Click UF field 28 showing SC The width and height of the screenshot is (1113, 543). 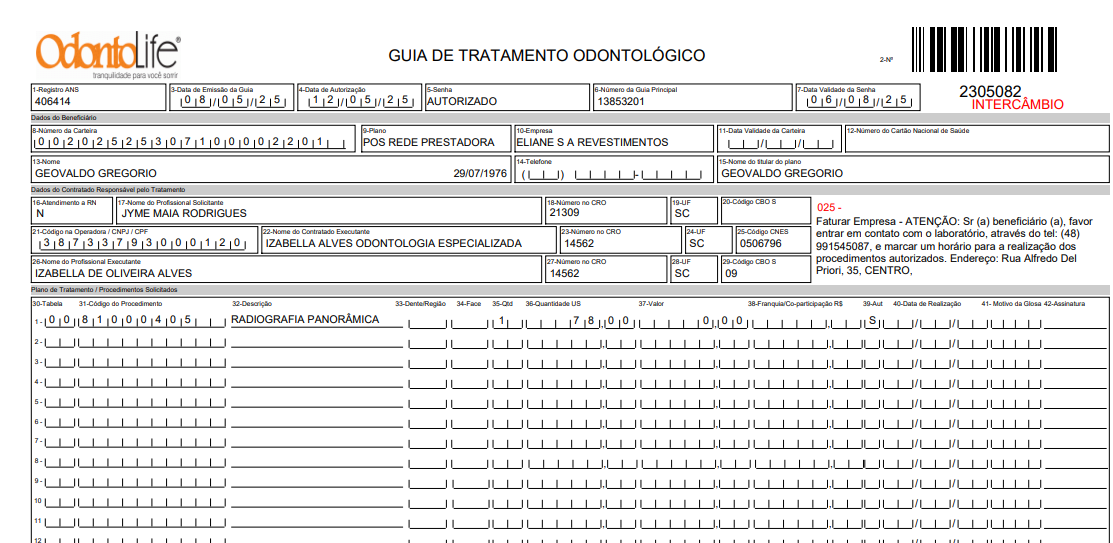coord(693,270)
